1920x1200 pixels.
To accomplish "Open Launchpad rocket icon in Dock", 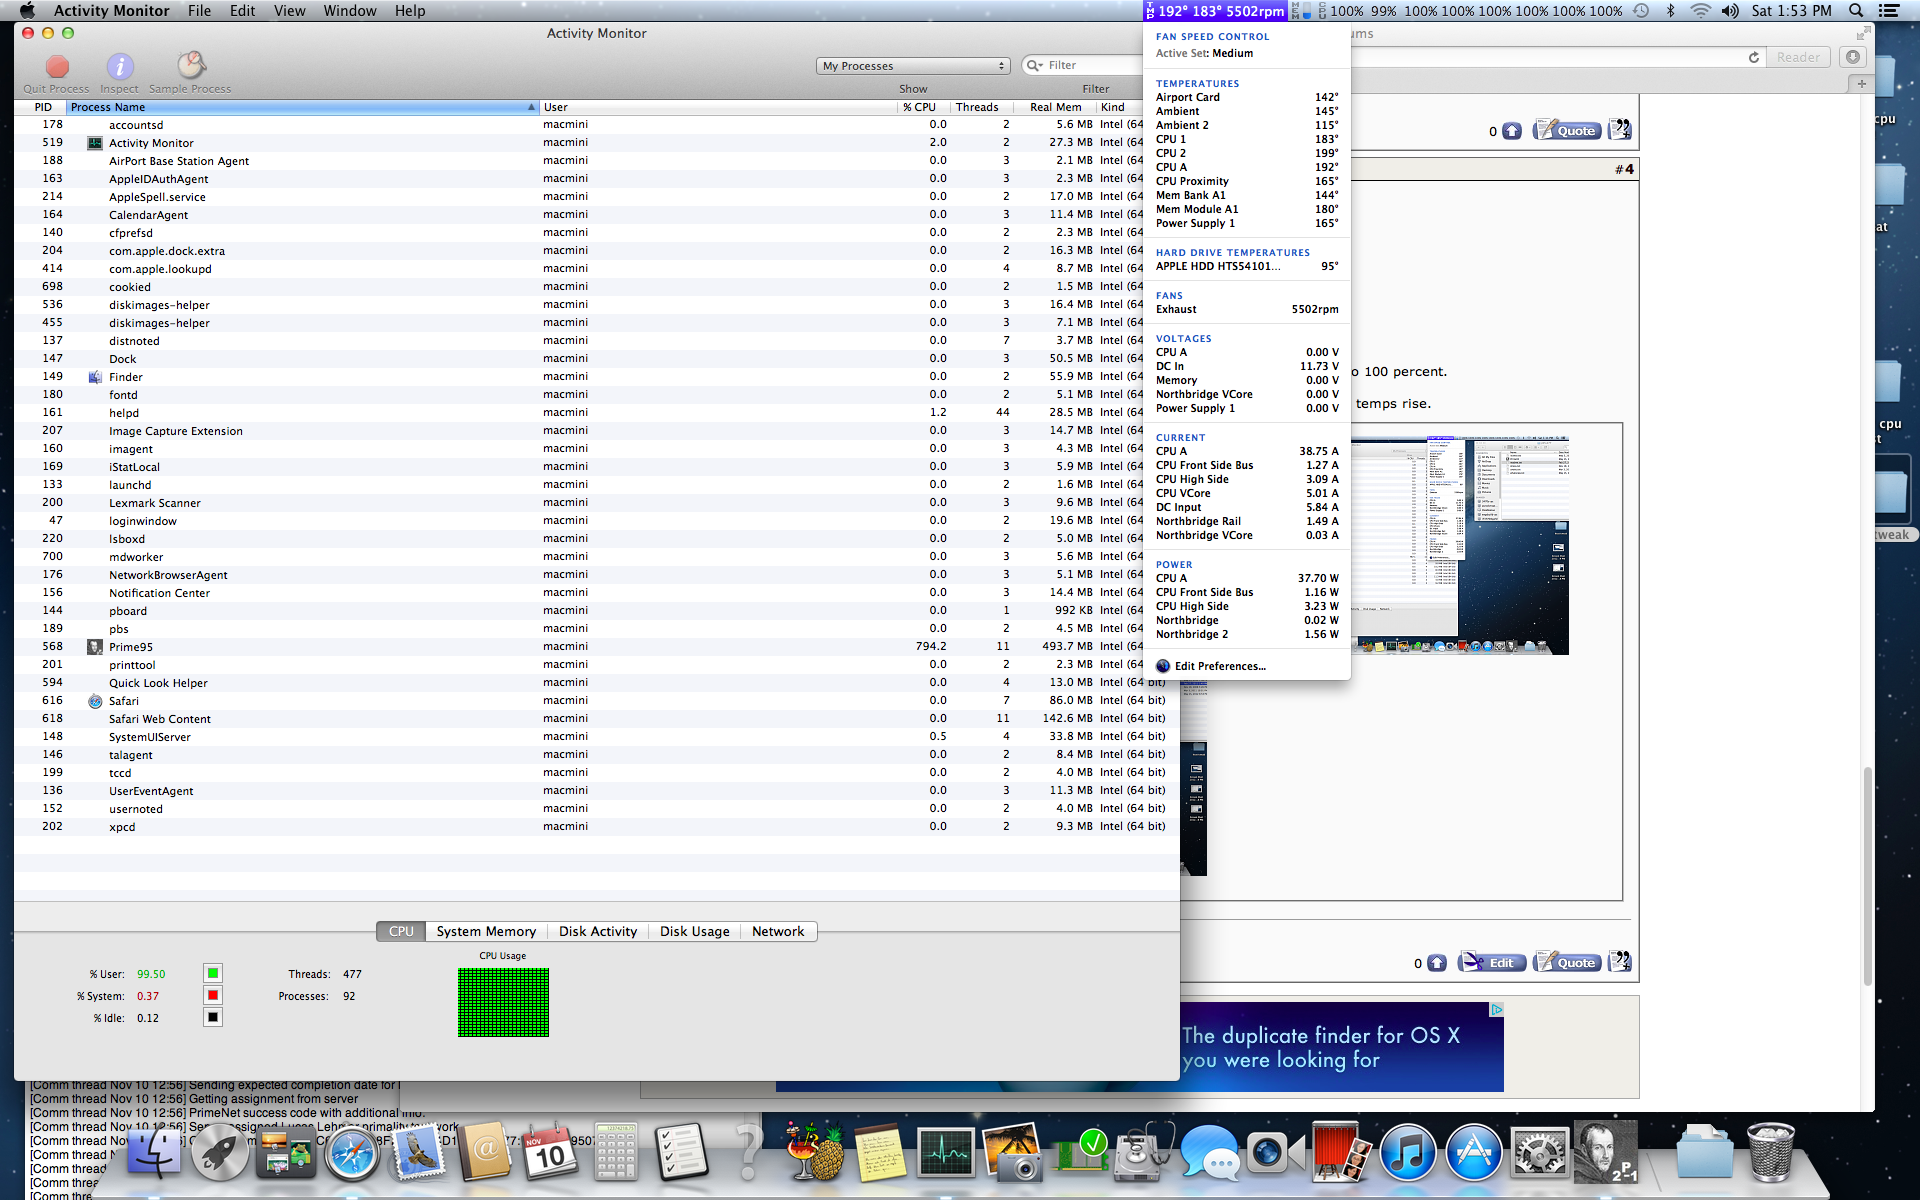I will (219, 1154).
